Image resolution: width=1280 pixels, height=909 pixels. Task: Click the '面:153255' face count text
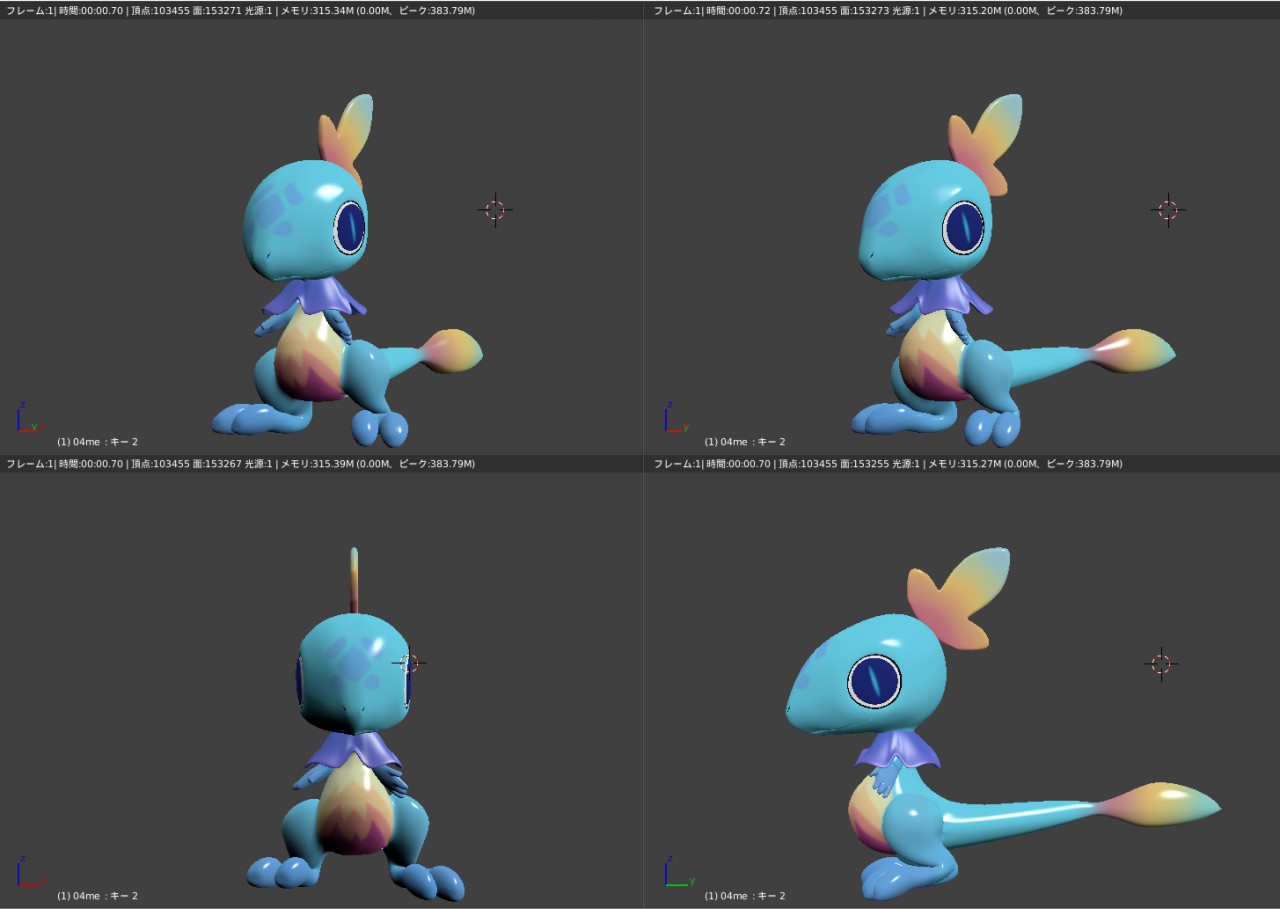[x=864, y=464]
